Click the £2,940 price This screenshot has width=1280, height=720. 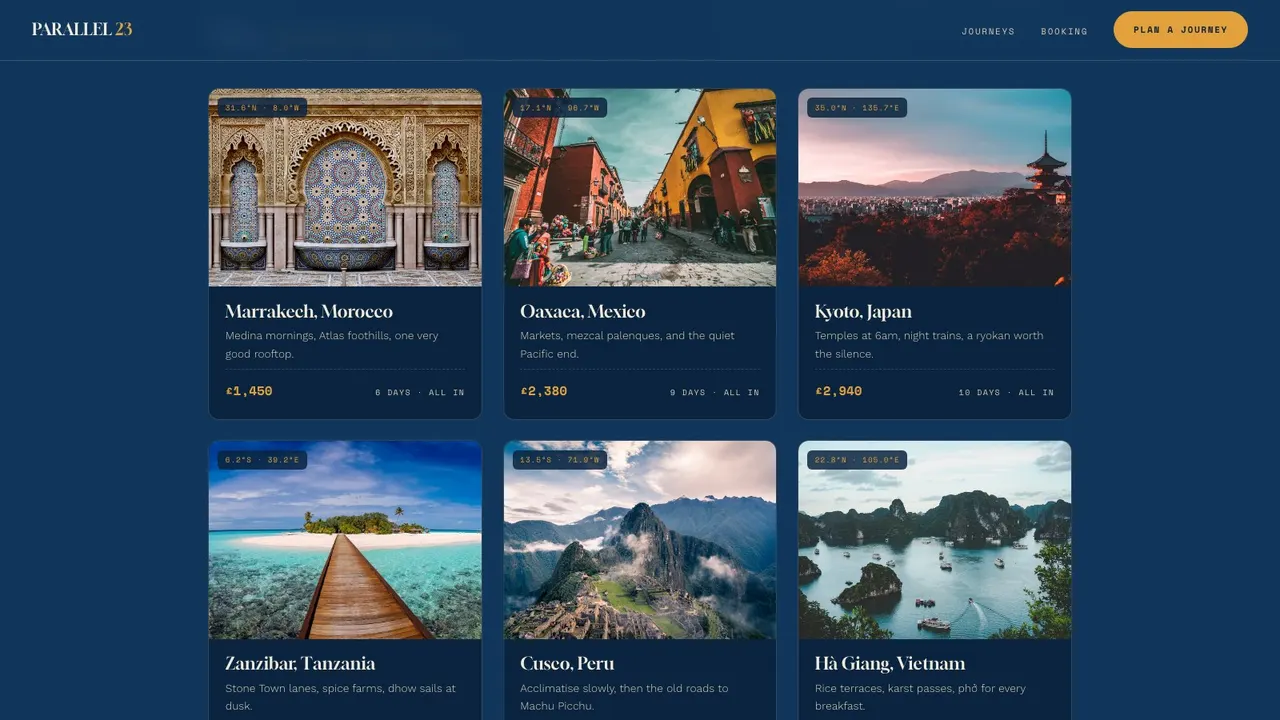pyautogui.click(x=839, y=391)
